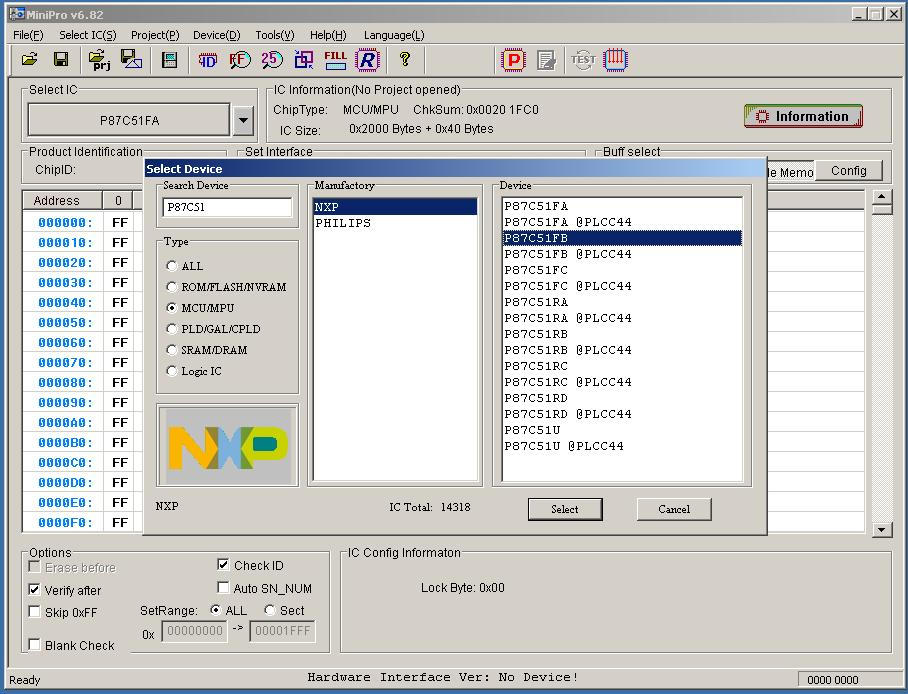Enable the Blank Check checkbox
The image size is (908, 694).
tap(34, 644)
